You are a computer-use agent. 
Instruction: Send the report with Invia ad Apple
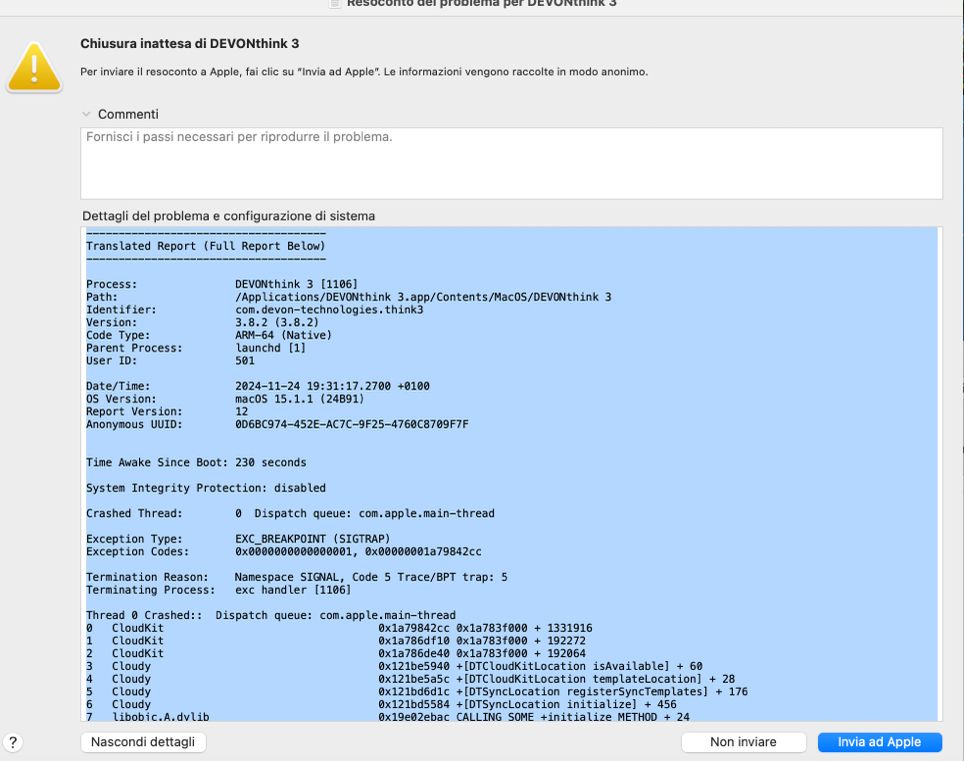(879, 742)
